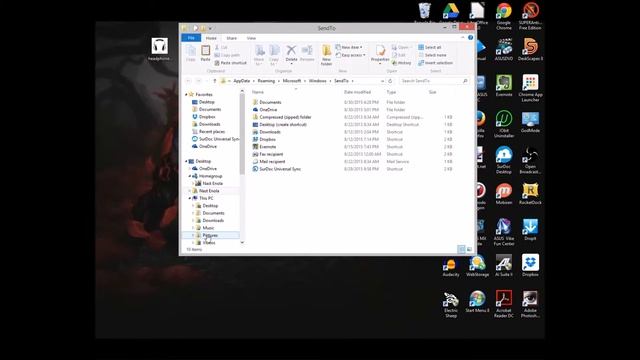Open the Evernote desktop shortcut
Image resolution: width=640 pixels, height=360 pixels.
click(504, 86)
